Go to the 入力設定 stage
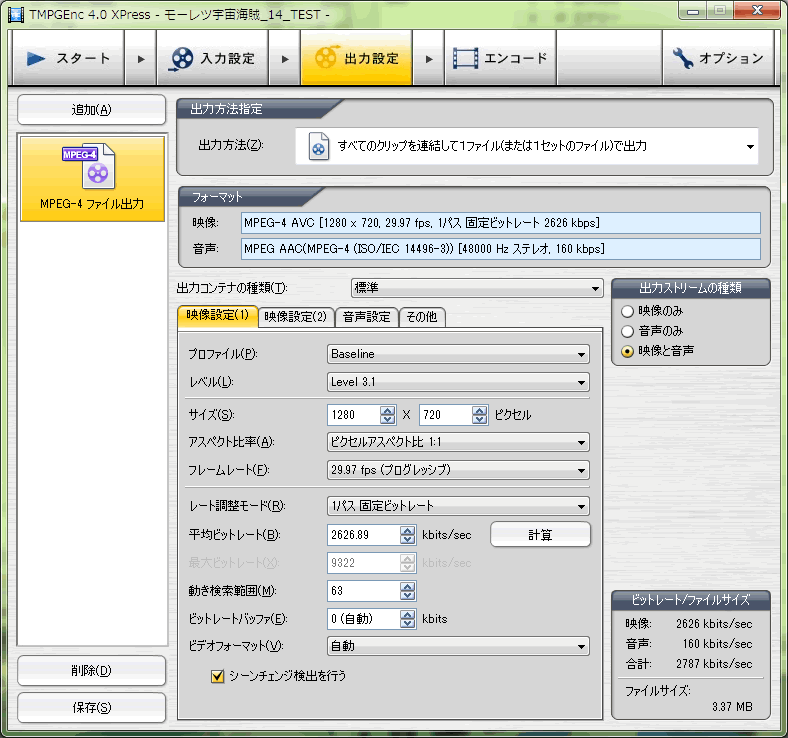This screenshot has height=738, width=788. coord(213,58)
